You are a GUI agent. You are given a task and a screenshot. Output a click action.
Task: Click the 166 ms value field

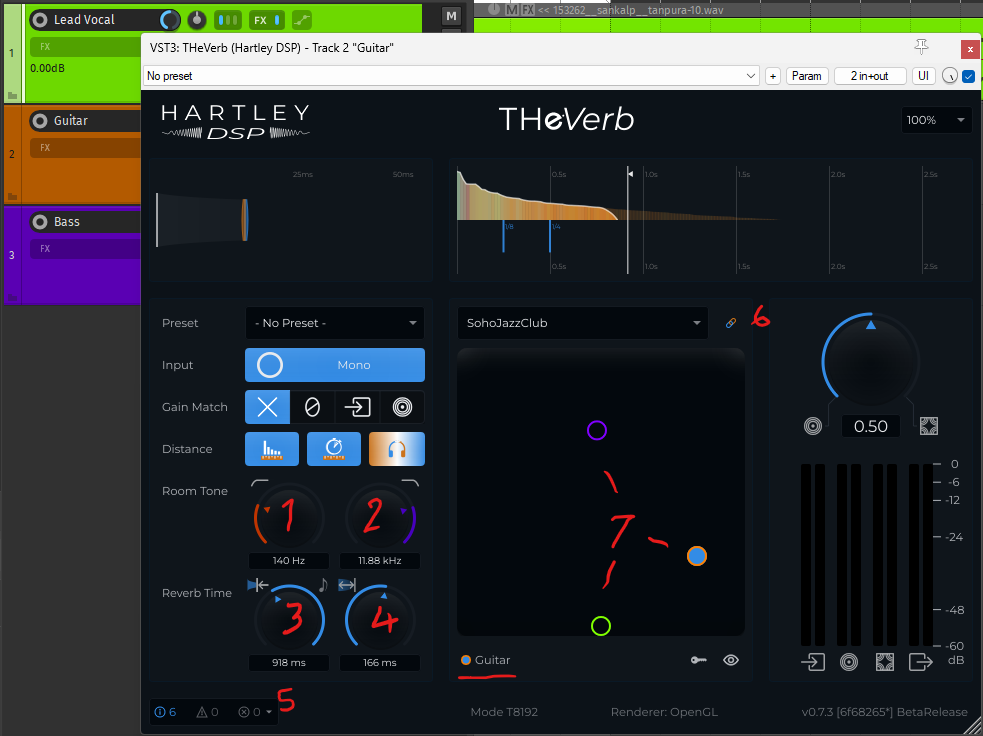coord(380,663)
